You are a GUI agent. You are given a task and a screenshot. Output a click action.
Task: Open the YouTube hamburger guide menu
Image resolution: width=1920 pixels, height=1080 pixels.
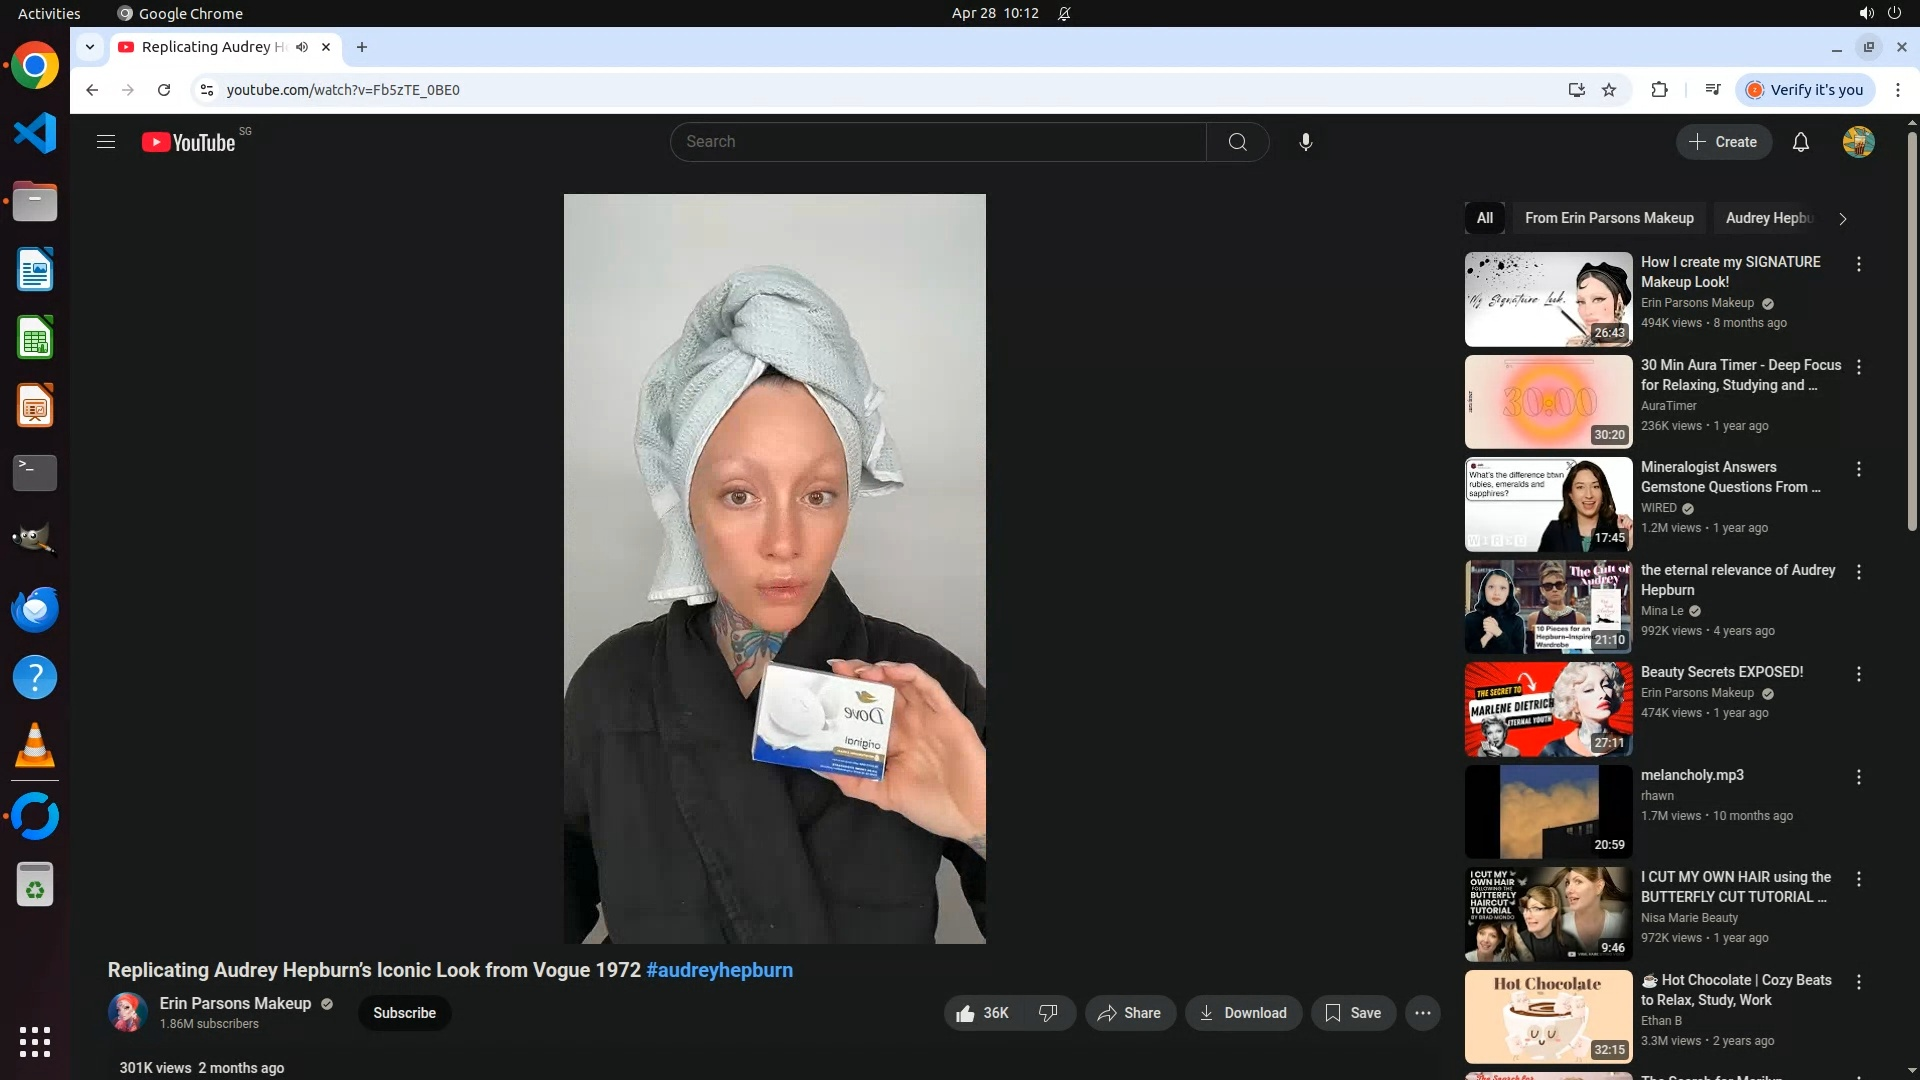point(106,142)
